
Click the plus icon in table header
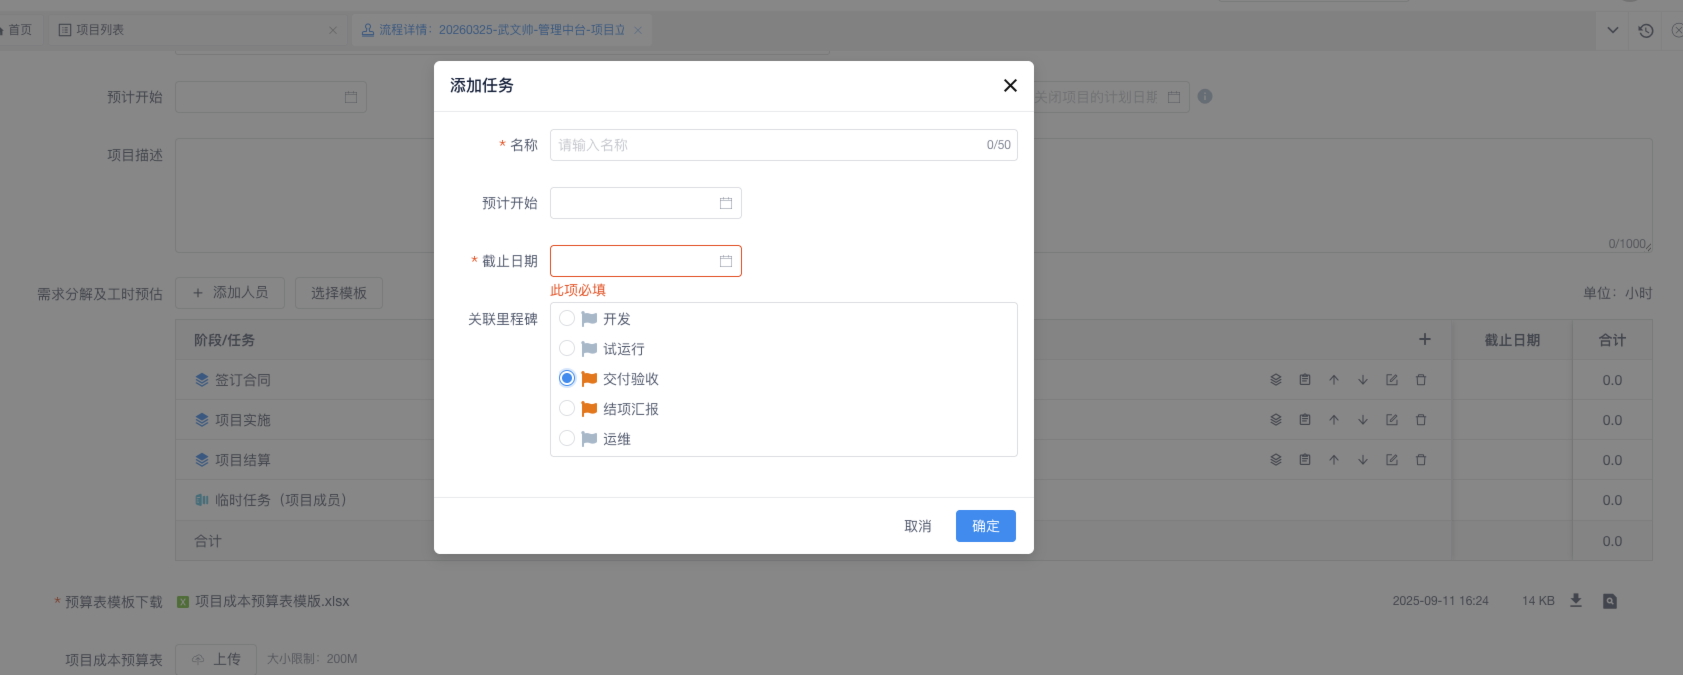pos(1424,340)
